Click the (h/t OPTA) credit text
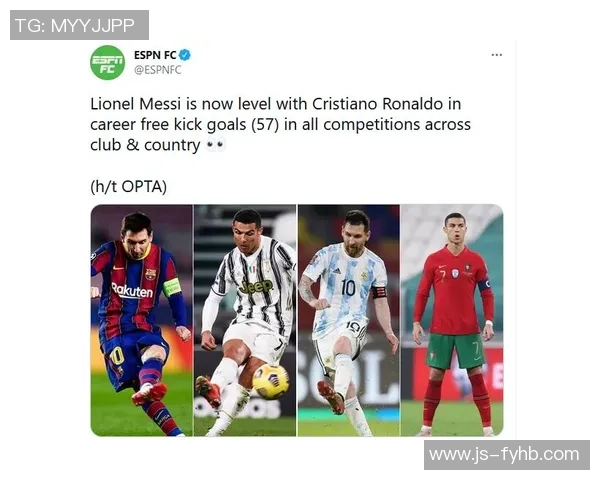The width and height of the screenshot is (600, 480). (x=129, y=187)
